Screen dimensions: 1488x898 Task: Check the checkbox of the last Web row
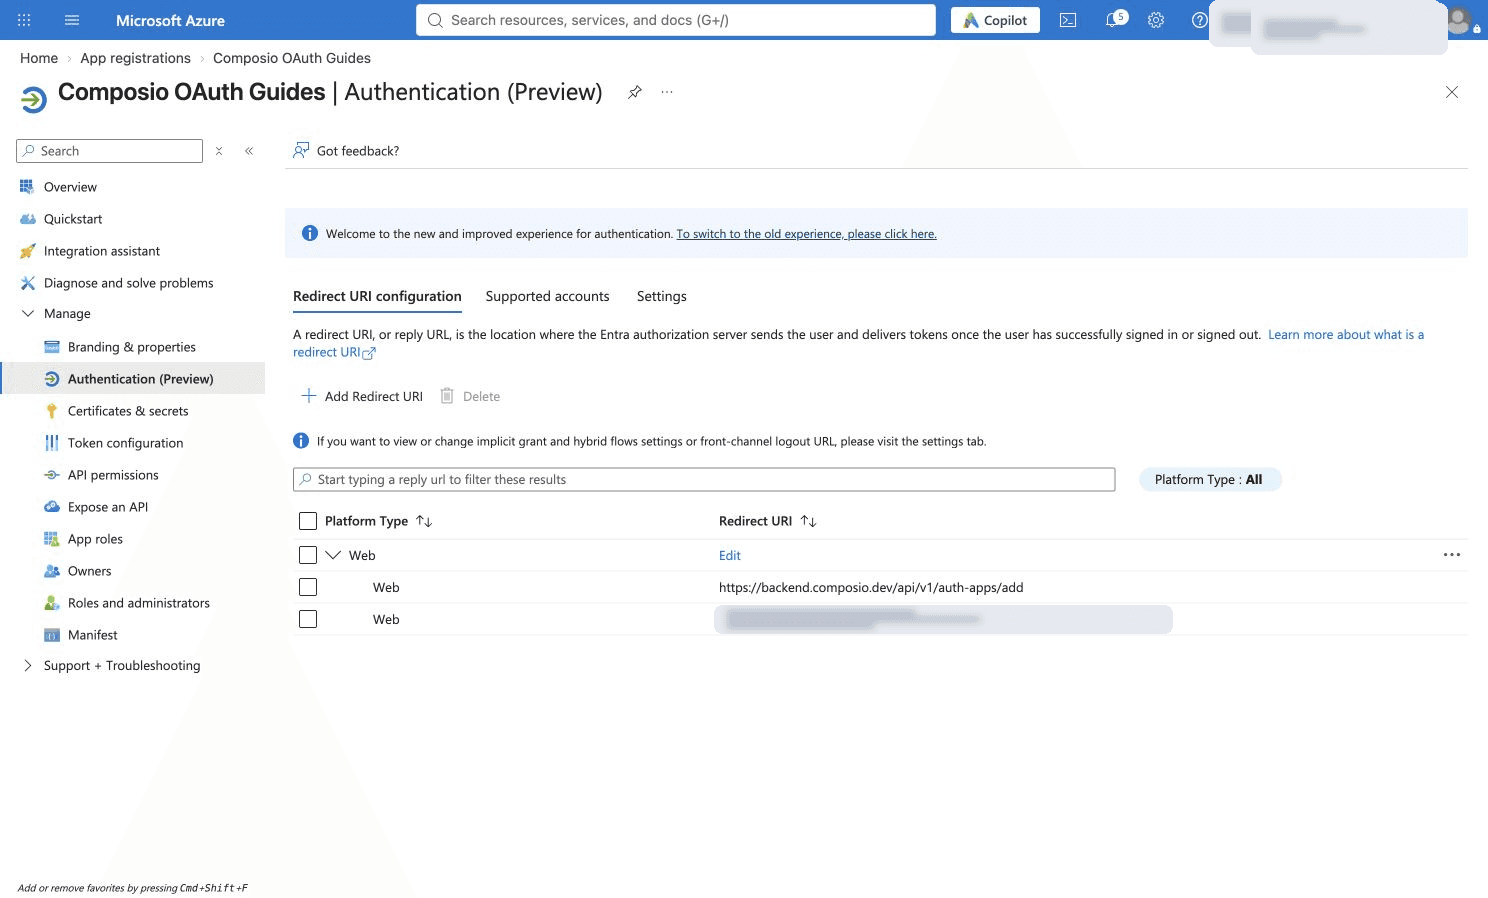click(x=308, y=619)
